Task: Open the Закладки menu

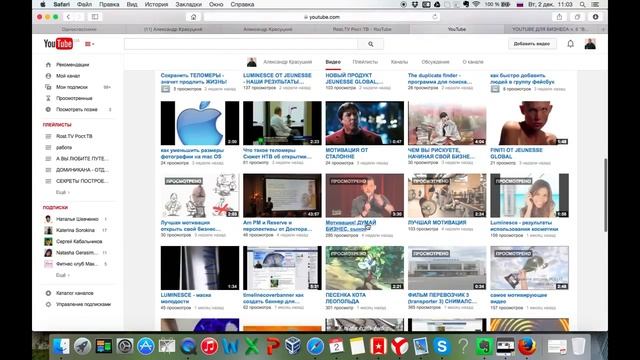Action: pos(189,4)
